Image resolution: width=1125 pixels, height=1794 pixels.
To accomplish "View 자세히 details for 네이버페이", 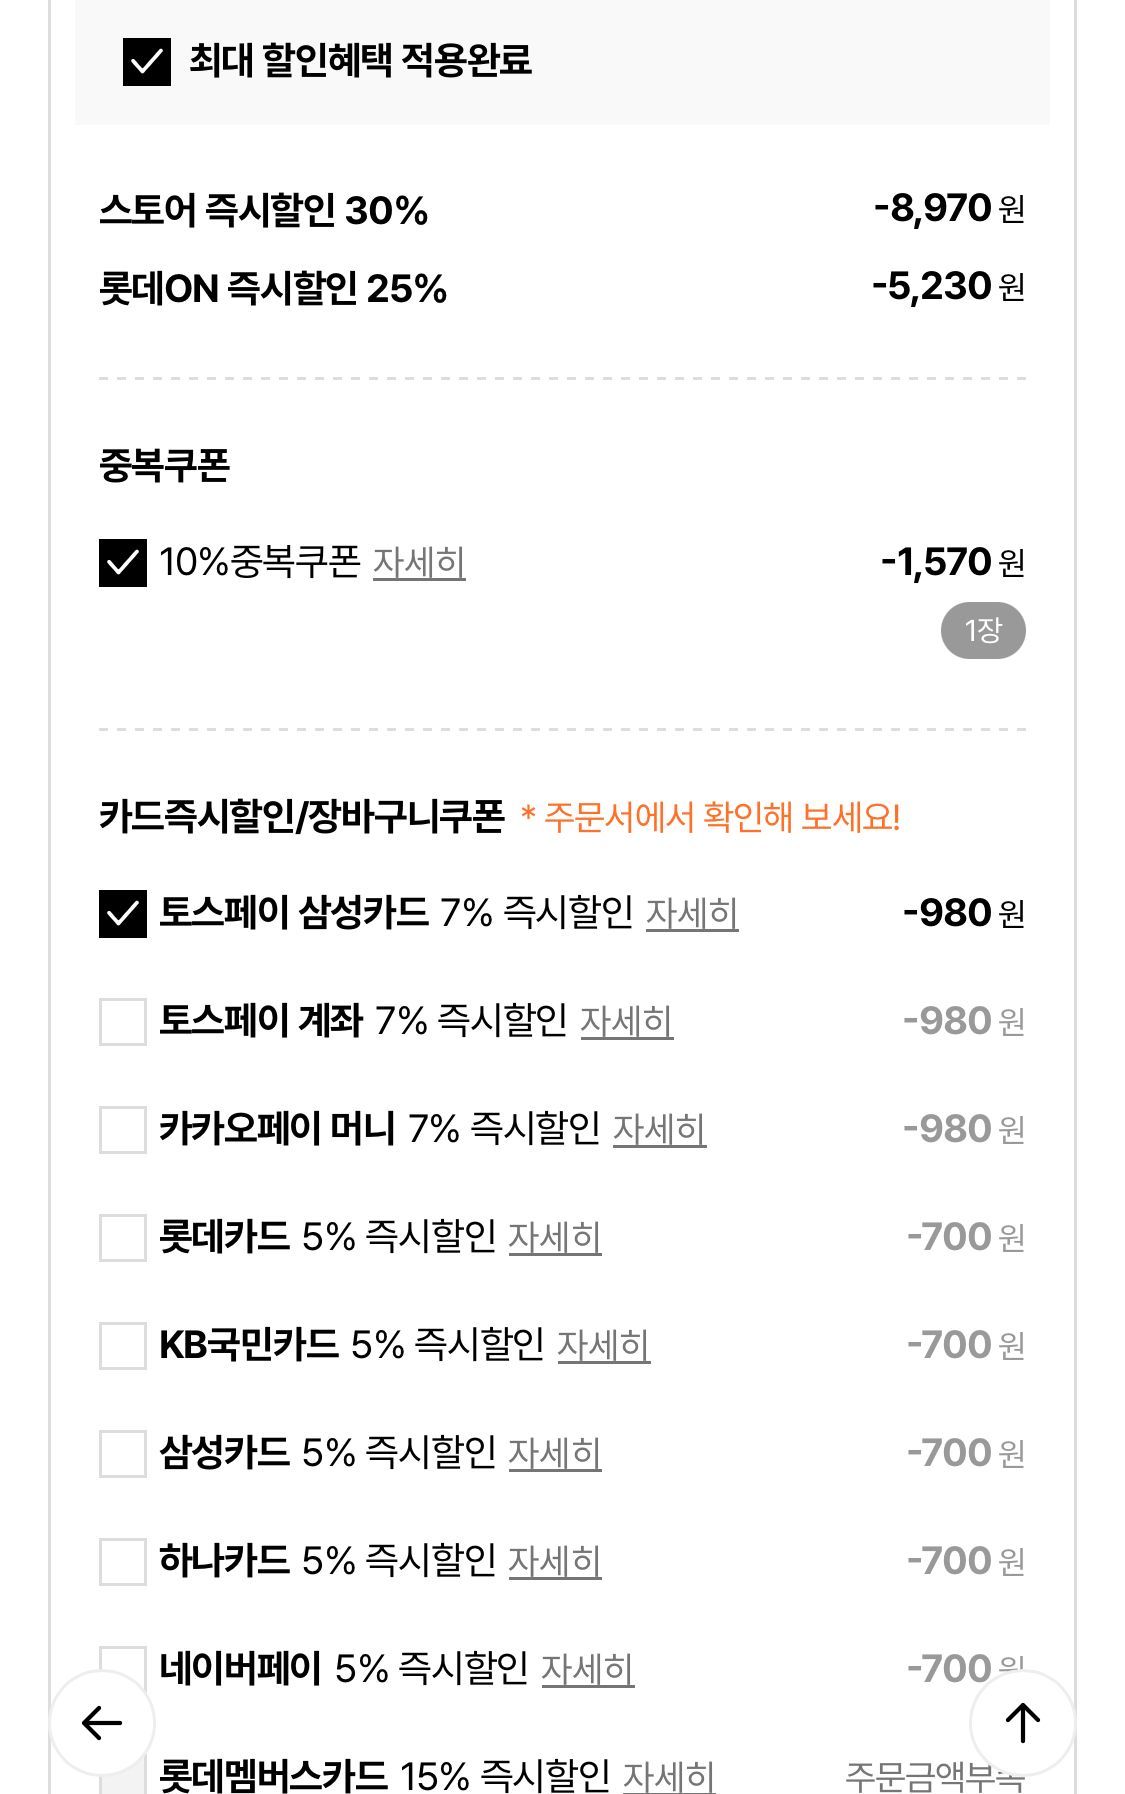I will (587, 1669).
